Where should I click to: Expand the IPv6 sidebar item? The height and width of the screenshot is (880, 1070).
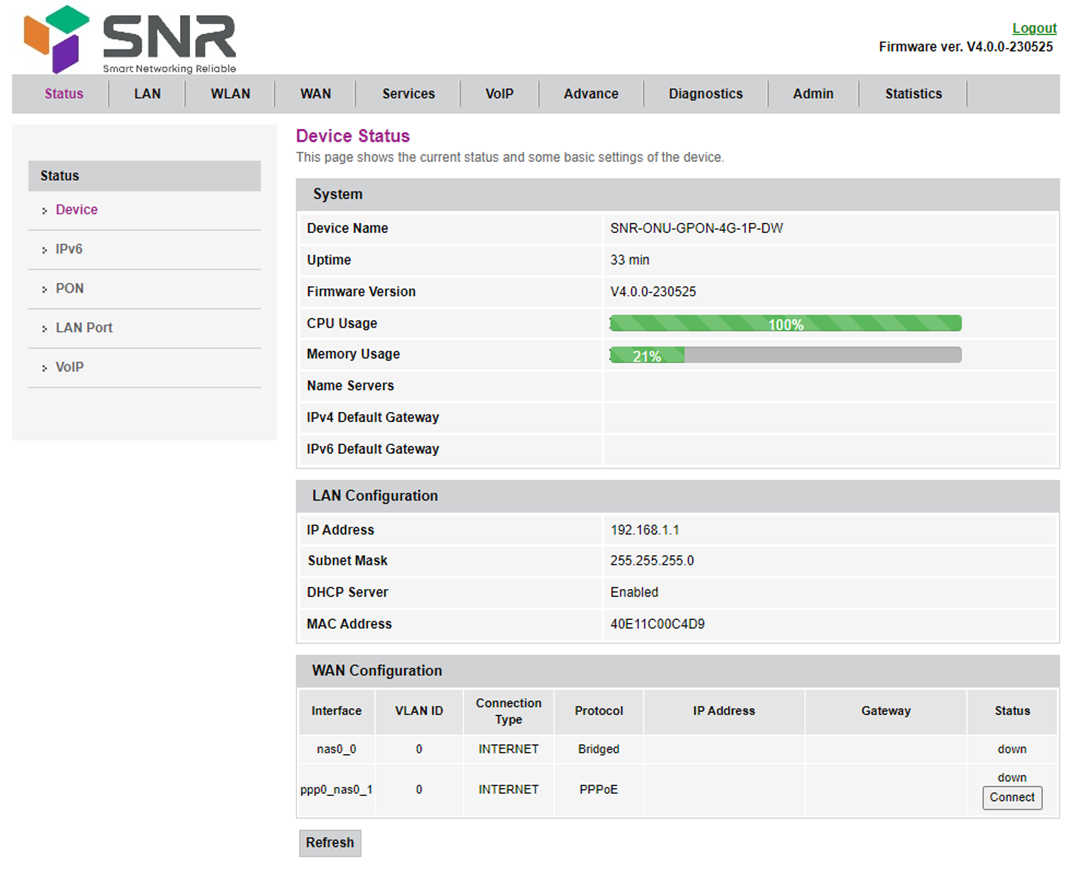point(69,249)
